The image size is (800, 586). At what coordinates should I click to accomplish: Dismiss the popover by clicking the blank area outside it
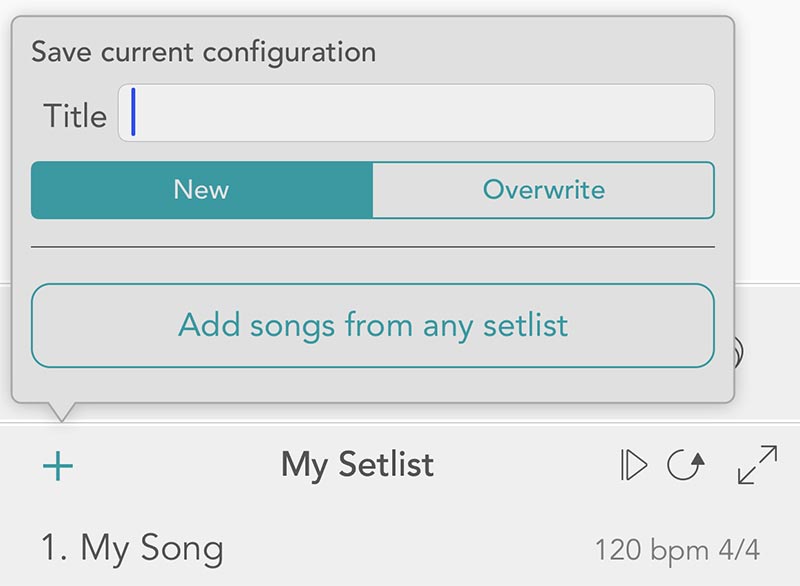[x=767, y=143]
